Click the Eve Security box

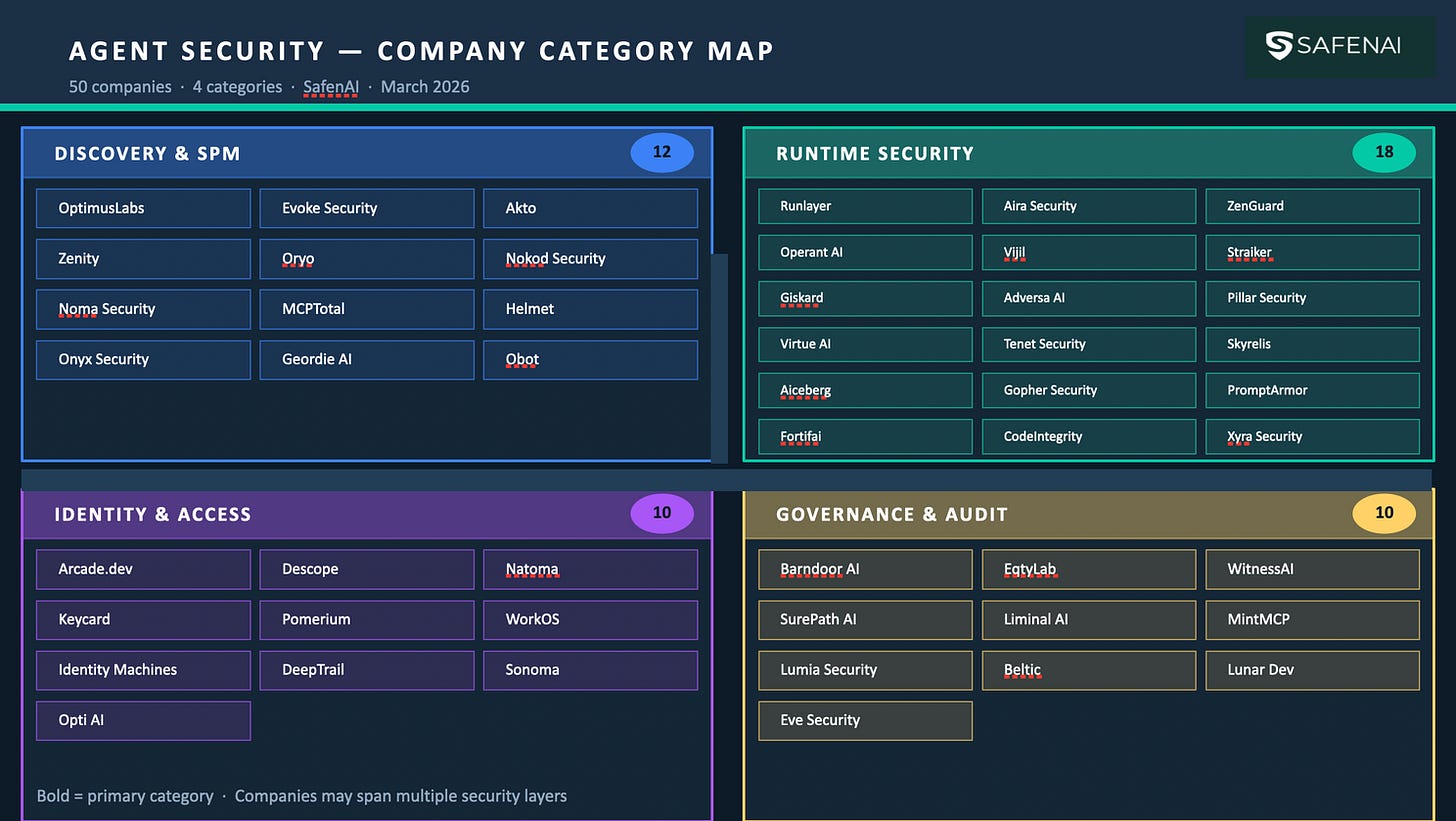click(x=865, y=721)
